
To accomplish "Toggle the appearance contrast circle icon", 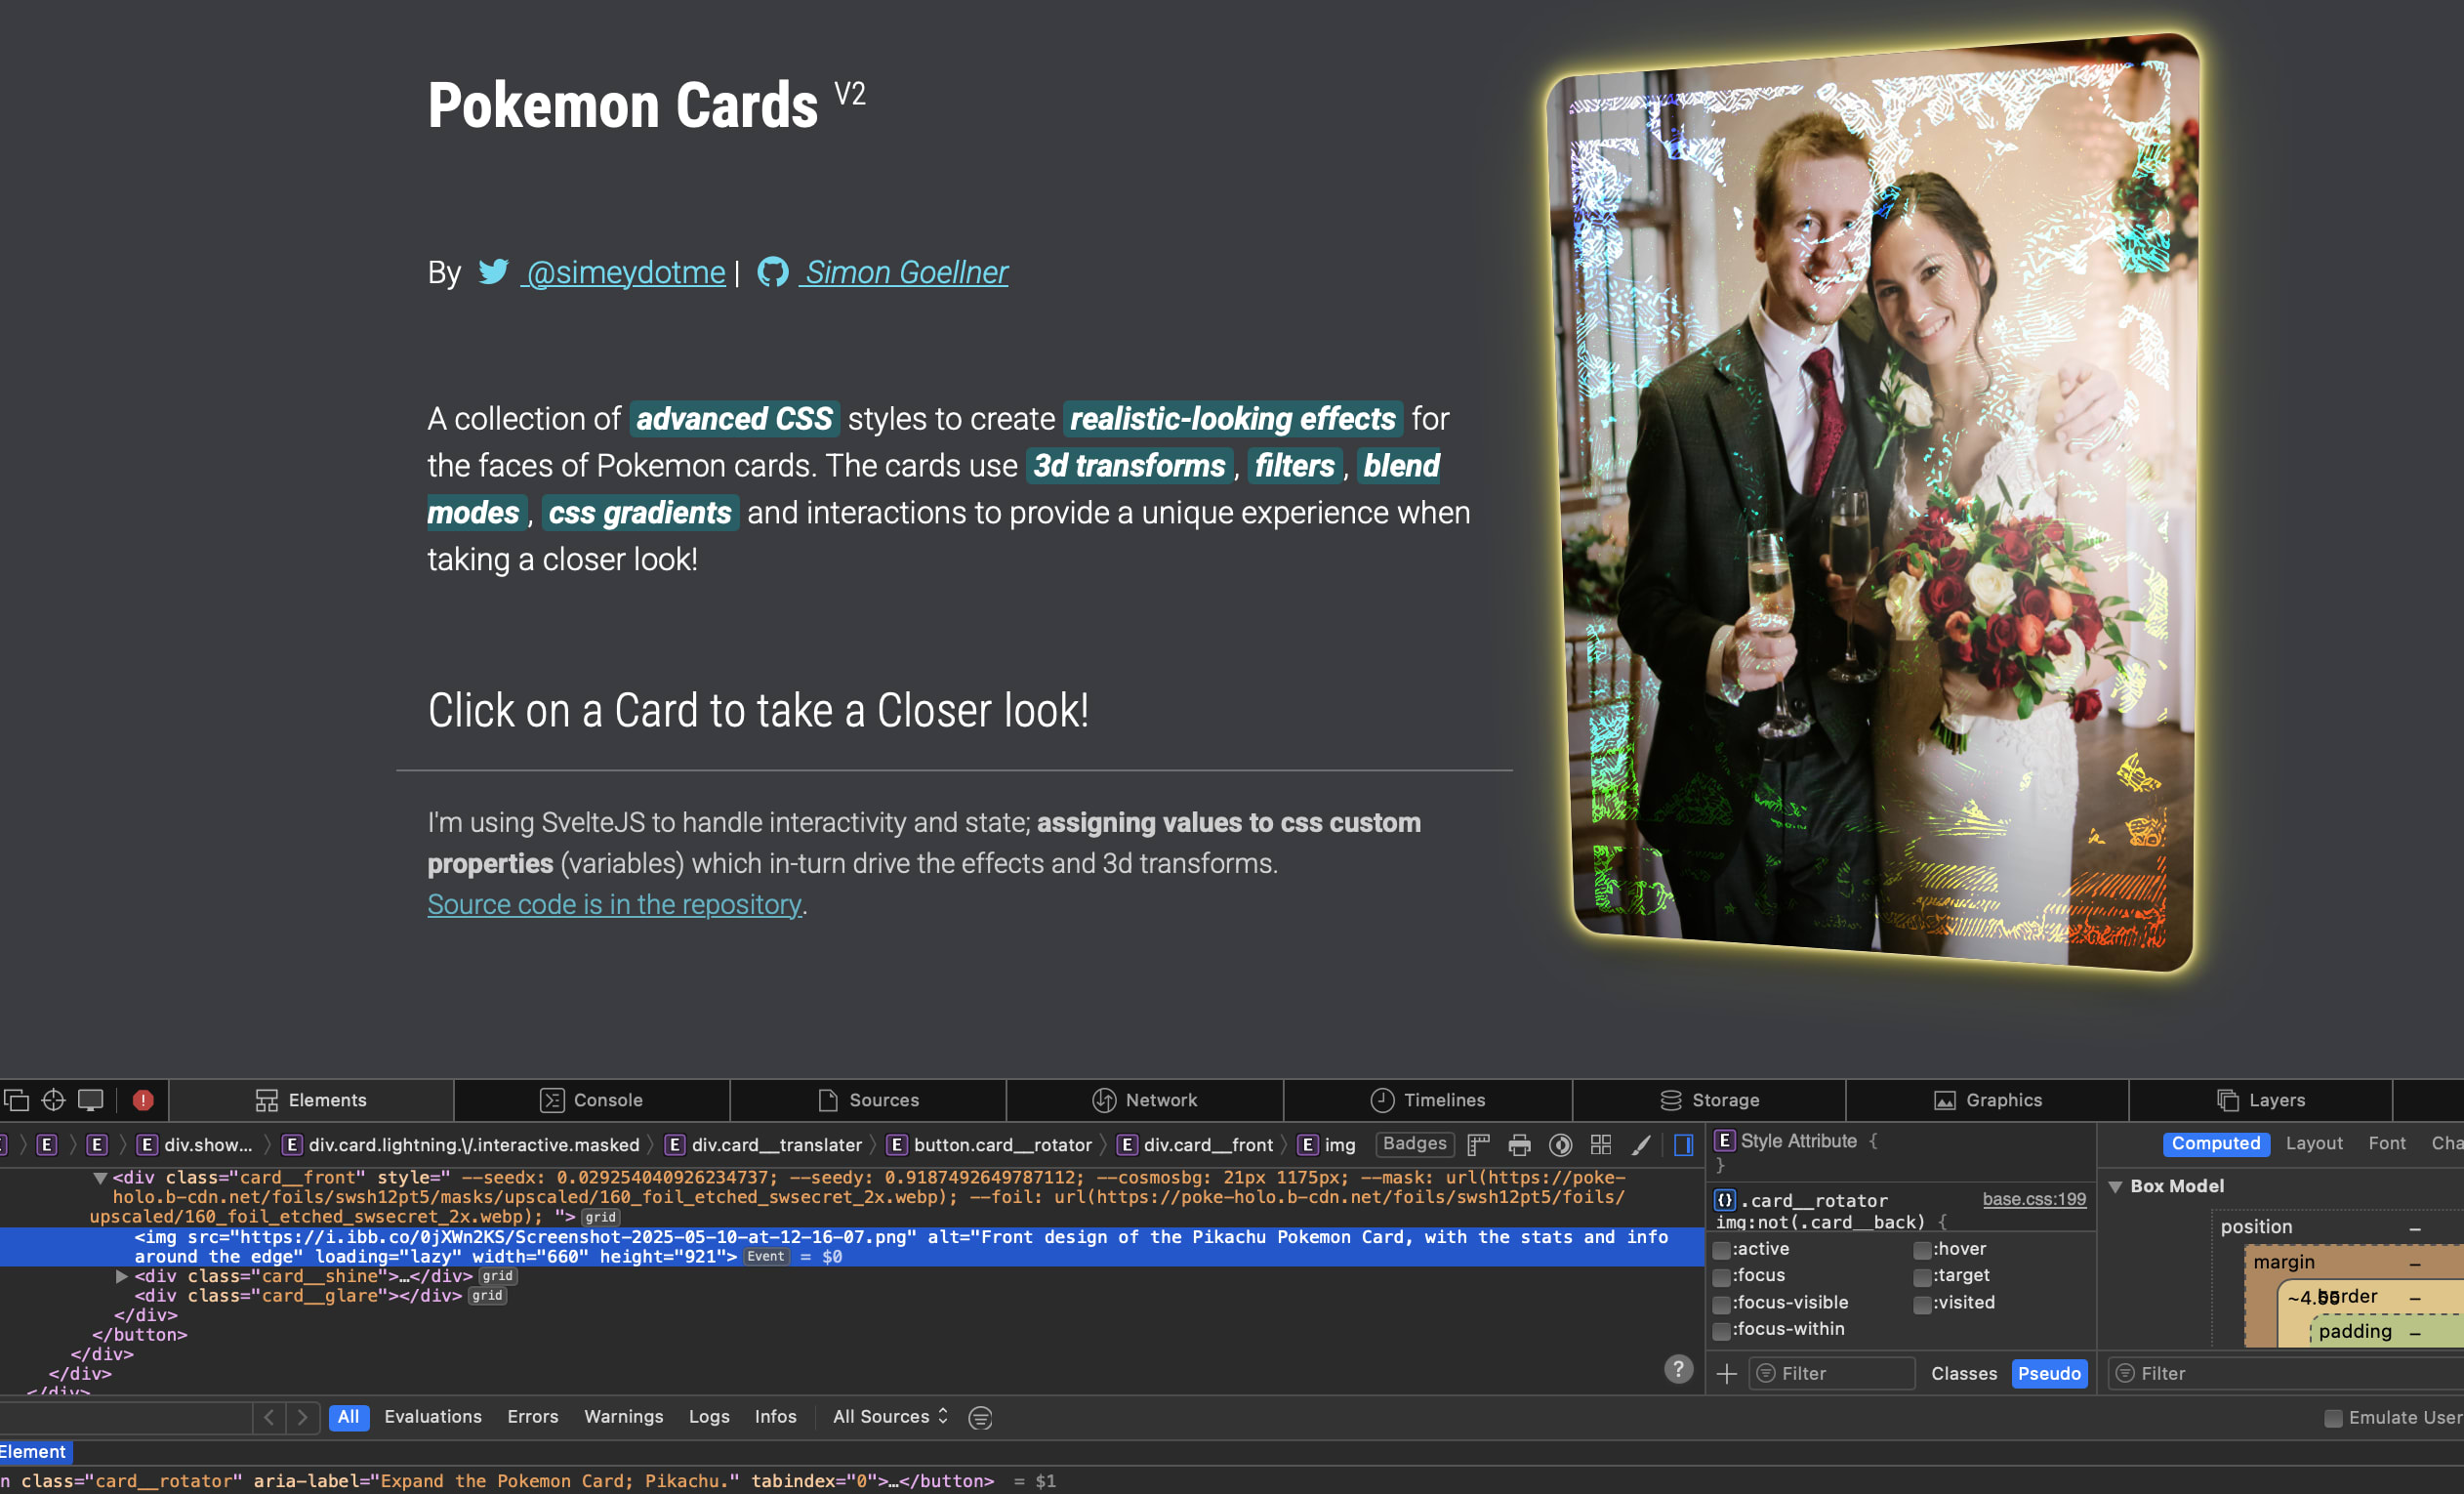I will [x=1560, y=1145].
